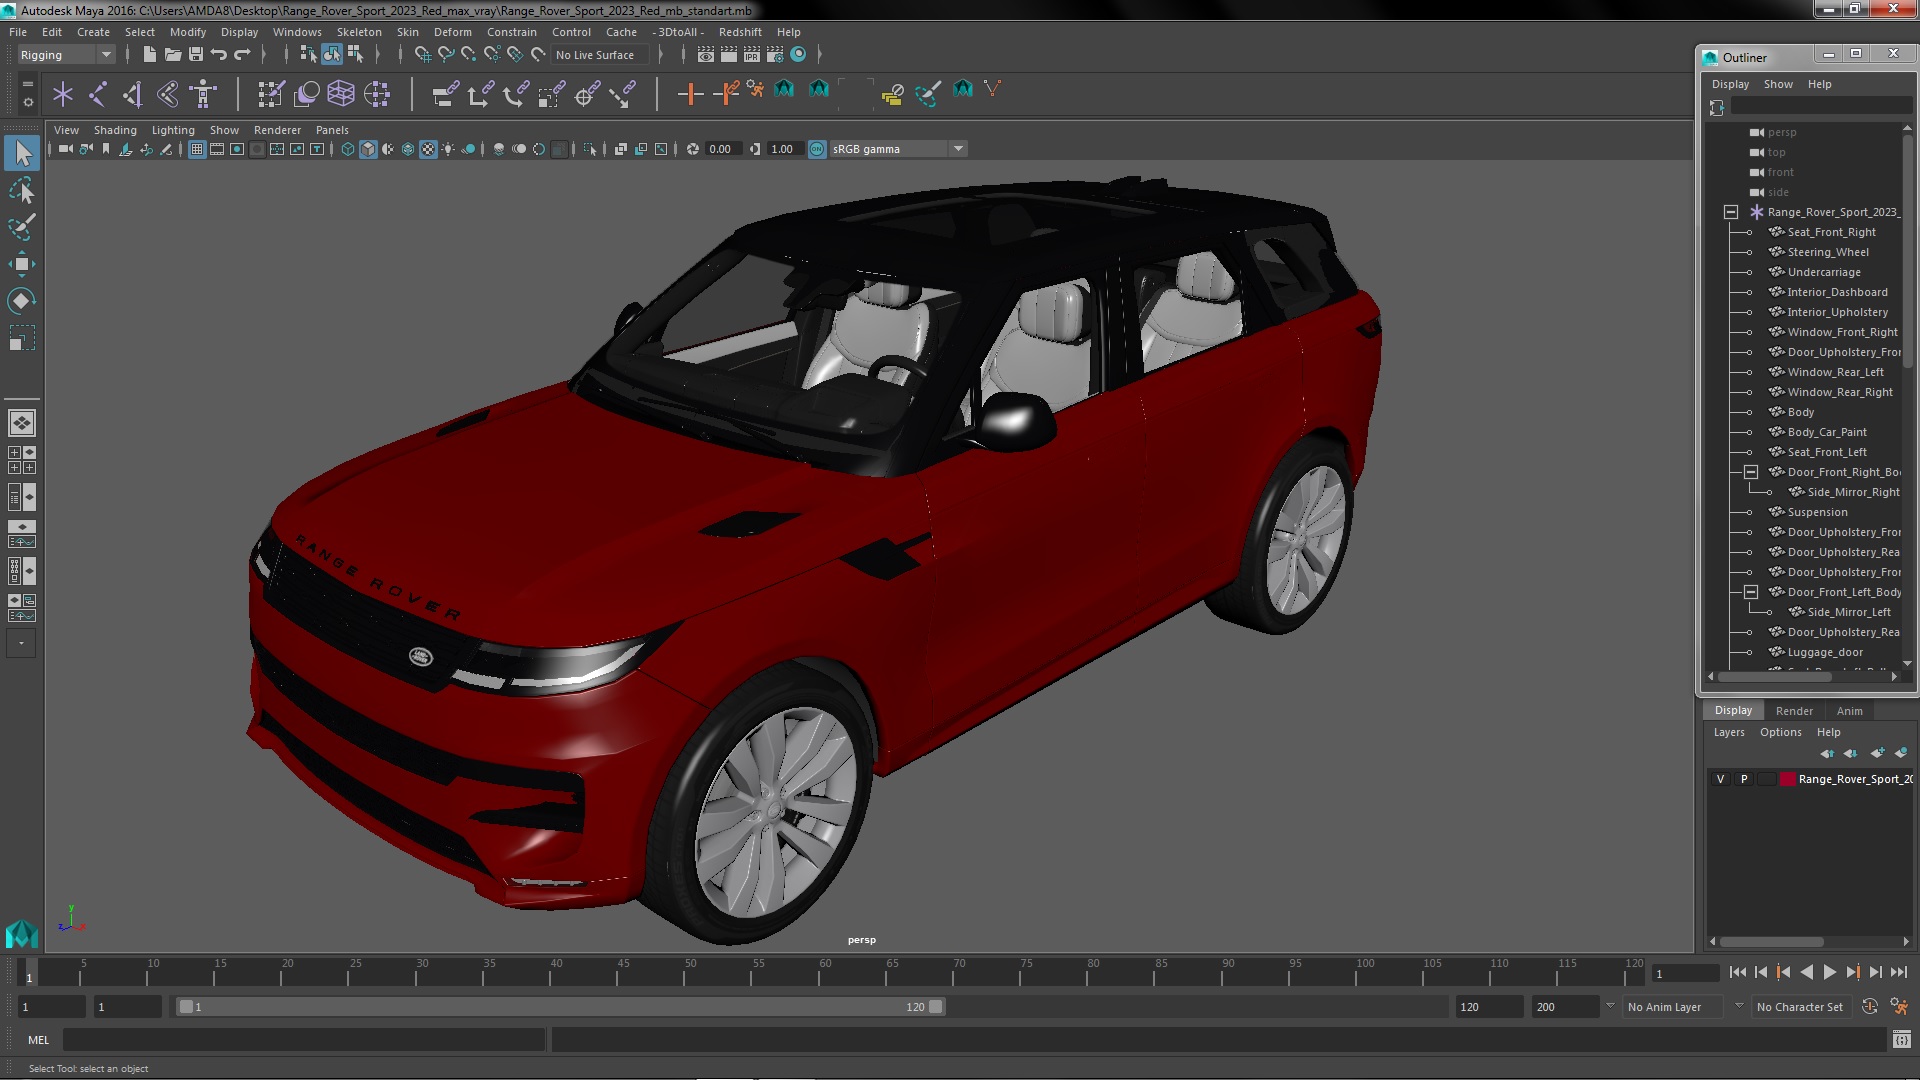The width and height of the screenshot is (1920, 1080).
Task: Click the Create Lattice shelf icon
Action: click(x=341, y=95)
